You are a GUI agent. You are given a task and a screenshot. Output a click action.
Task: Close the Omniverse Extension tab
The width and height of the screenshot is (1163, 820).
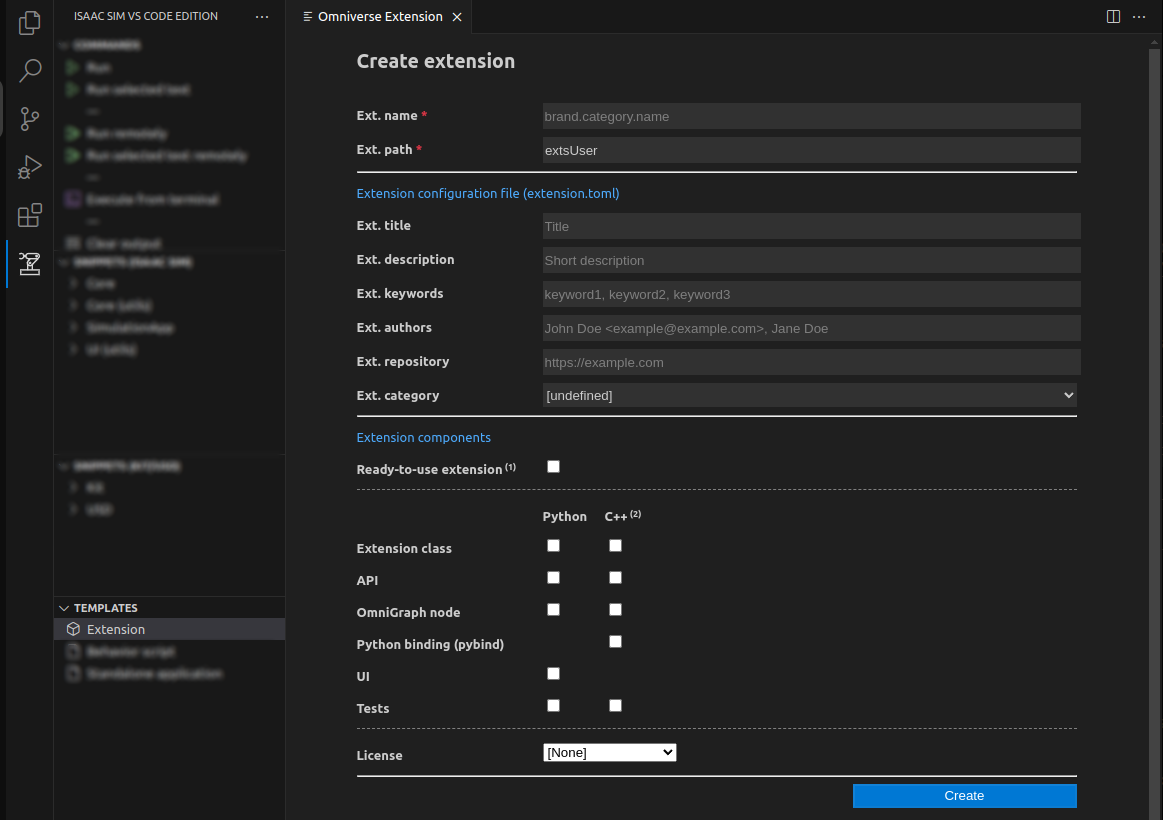pyautogui.click(x=457, y=17)
